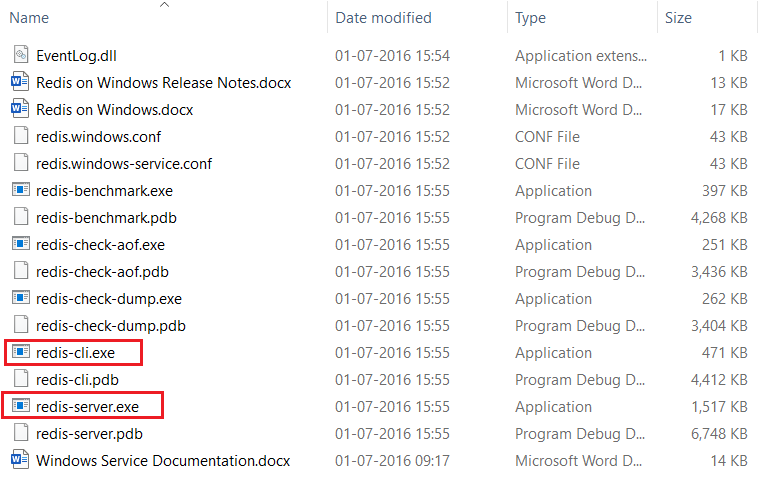Image resolution: width=759 pixels, height=492 pixels.
Task: Click the 4,268 KB size cell
Action: (x=719, y=218)
